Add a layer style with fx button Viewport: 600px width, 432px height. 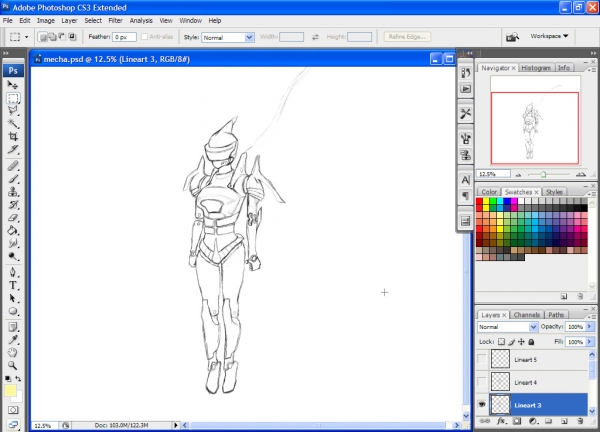coord(501,421)
